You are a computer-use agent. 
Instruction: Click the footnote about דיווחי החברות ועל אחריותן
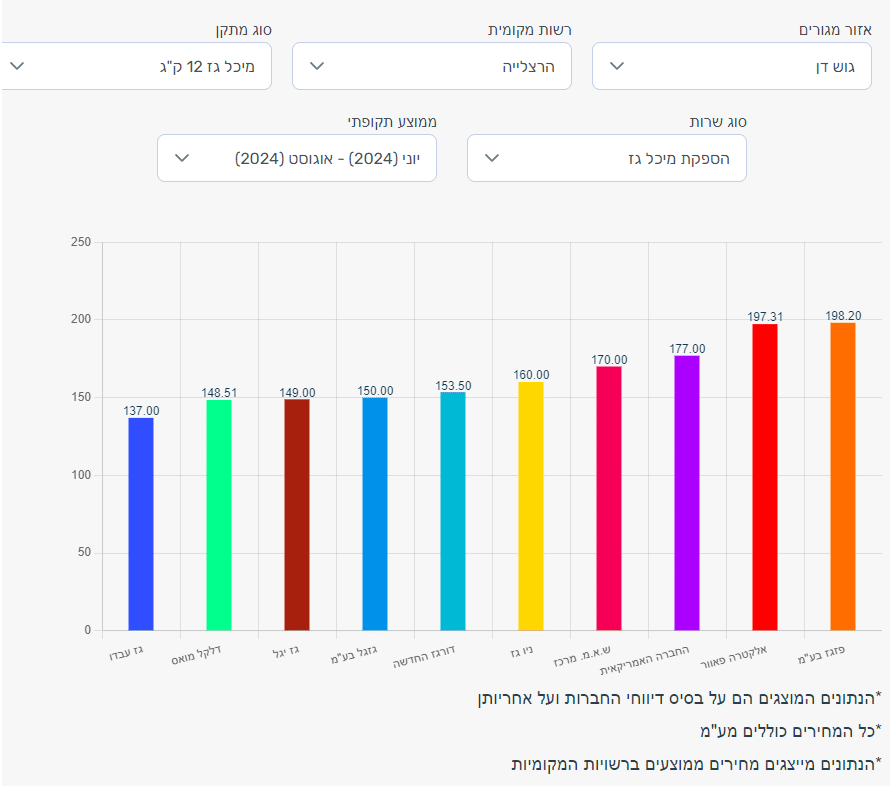tap(679, 698)
